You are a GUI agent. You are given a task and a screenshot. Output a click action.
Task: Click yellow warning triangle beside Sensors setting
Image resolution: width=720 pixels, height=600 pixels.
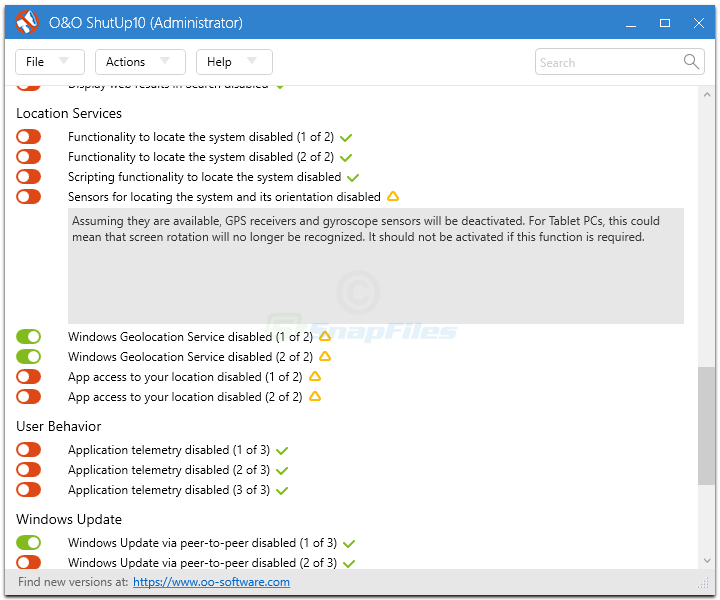[393, 197]
